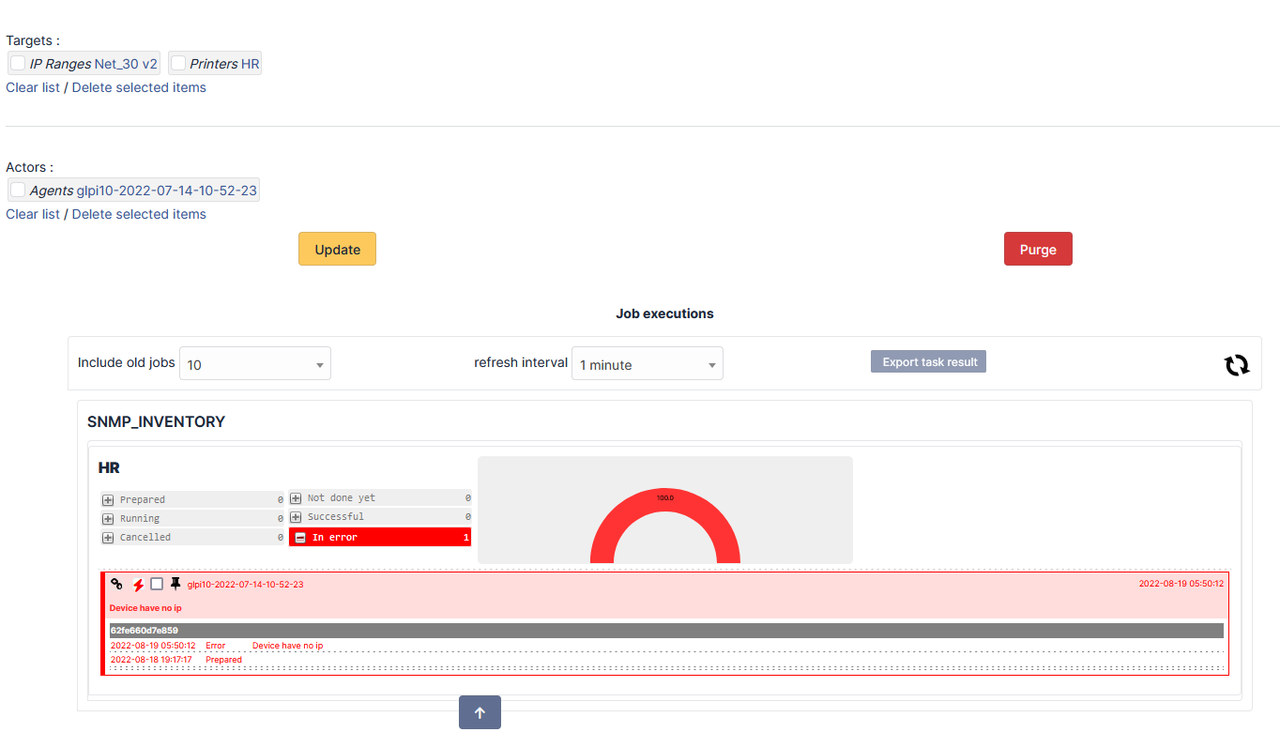The image size is (1280, 733).
Task: Expand the Successful status counter
Action: coord(296,516)
